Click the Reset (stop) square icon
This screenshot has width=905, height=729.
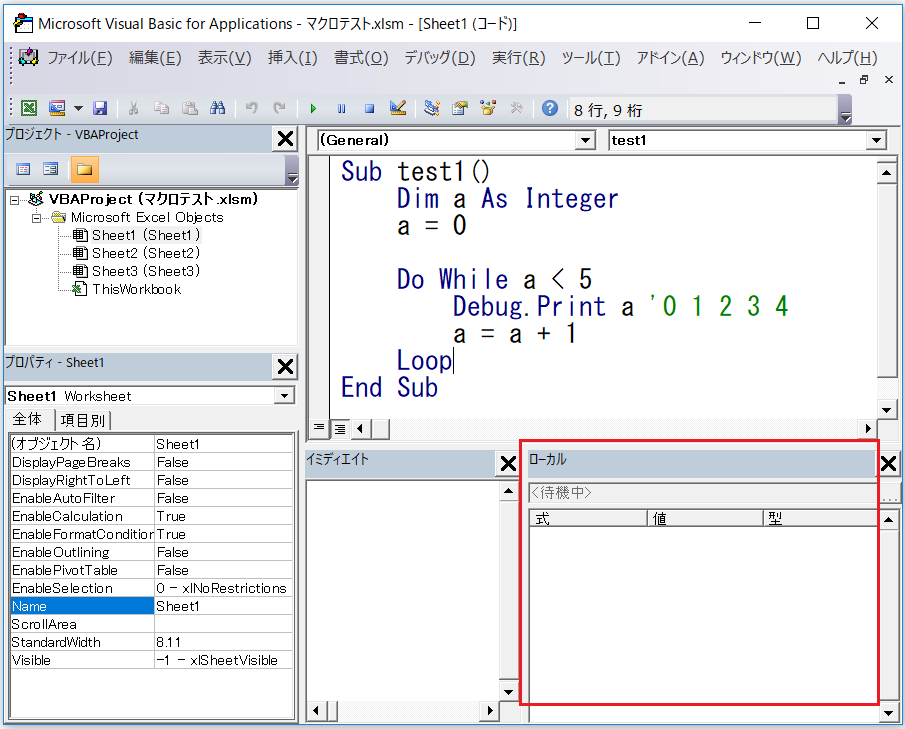[369, 108]
